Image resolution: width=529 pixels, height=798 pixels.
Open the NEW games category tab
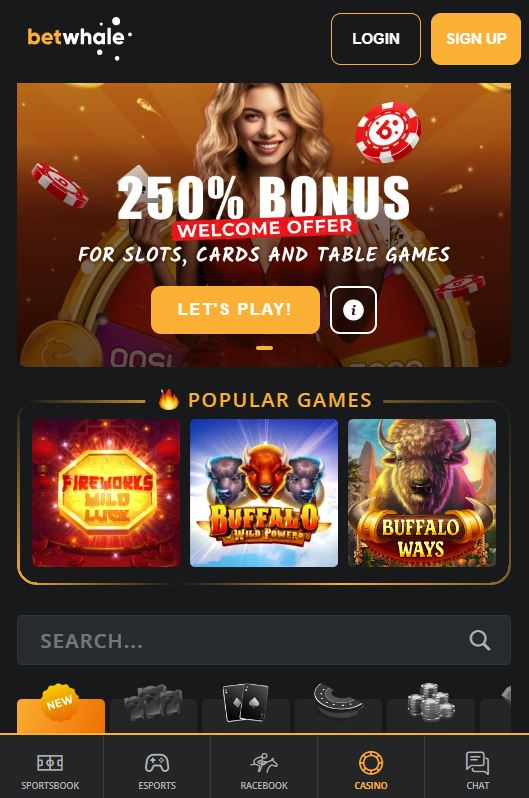[61, 709]
